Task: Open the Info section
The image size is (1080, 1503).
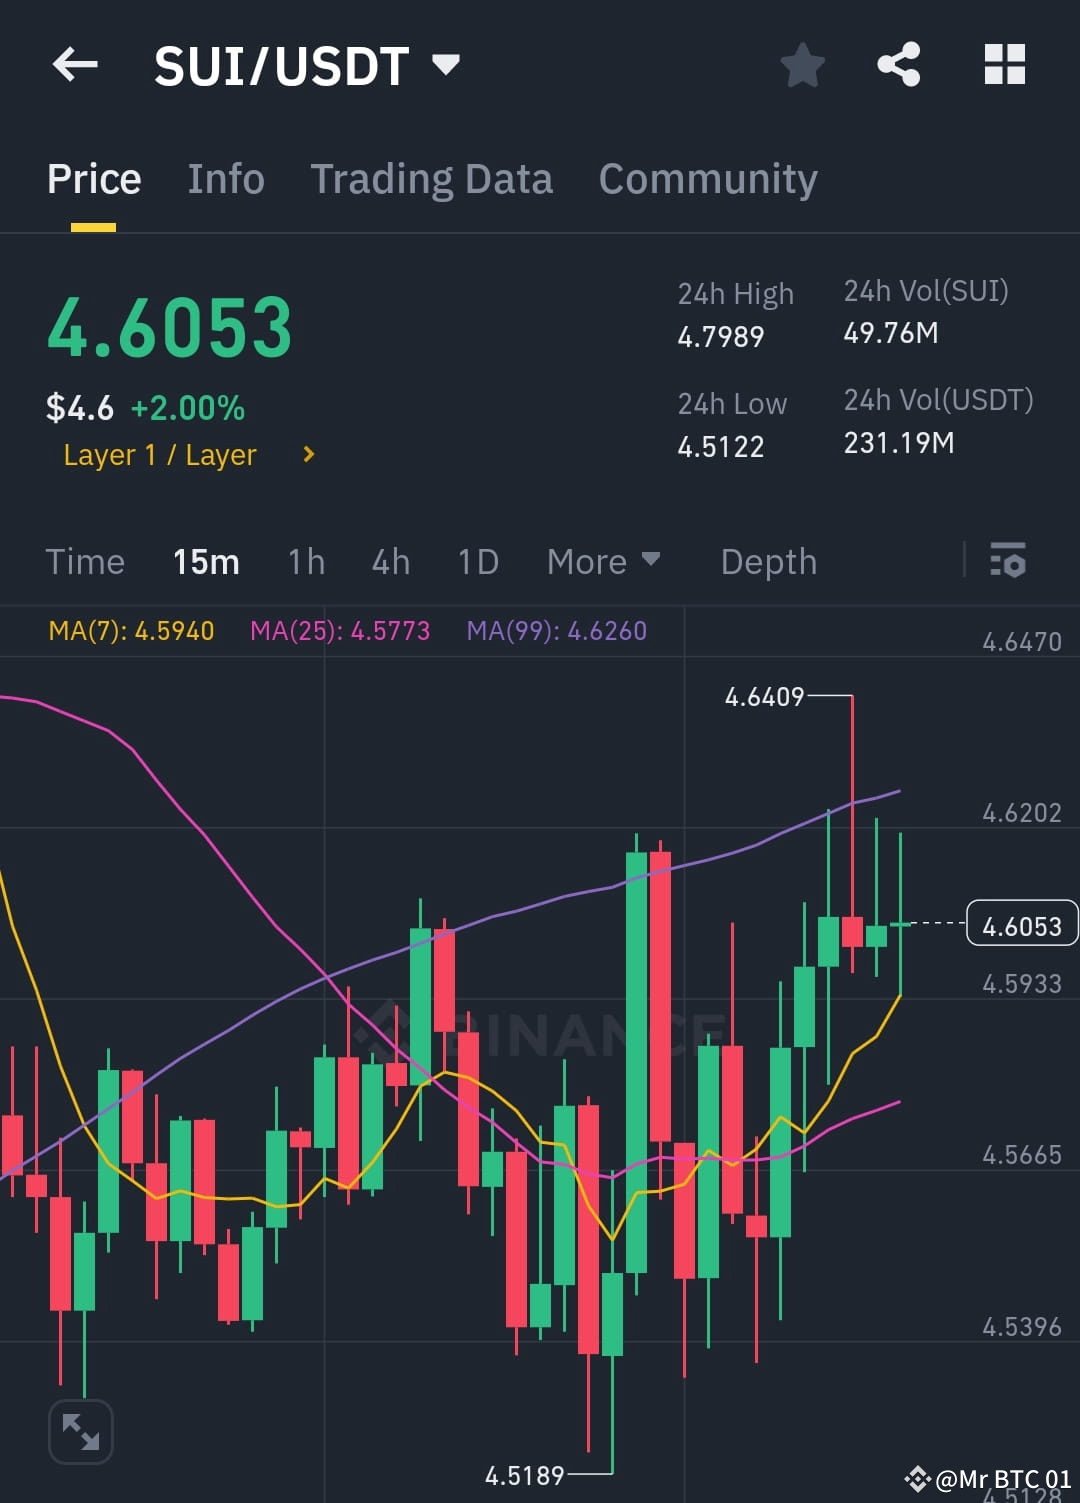Action: (225, 178)
